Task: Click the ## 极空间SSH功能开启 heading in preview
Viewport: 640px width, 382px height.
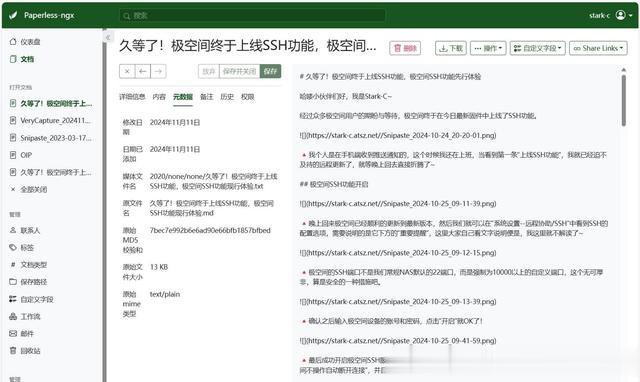Action: [x=334, y=184]
